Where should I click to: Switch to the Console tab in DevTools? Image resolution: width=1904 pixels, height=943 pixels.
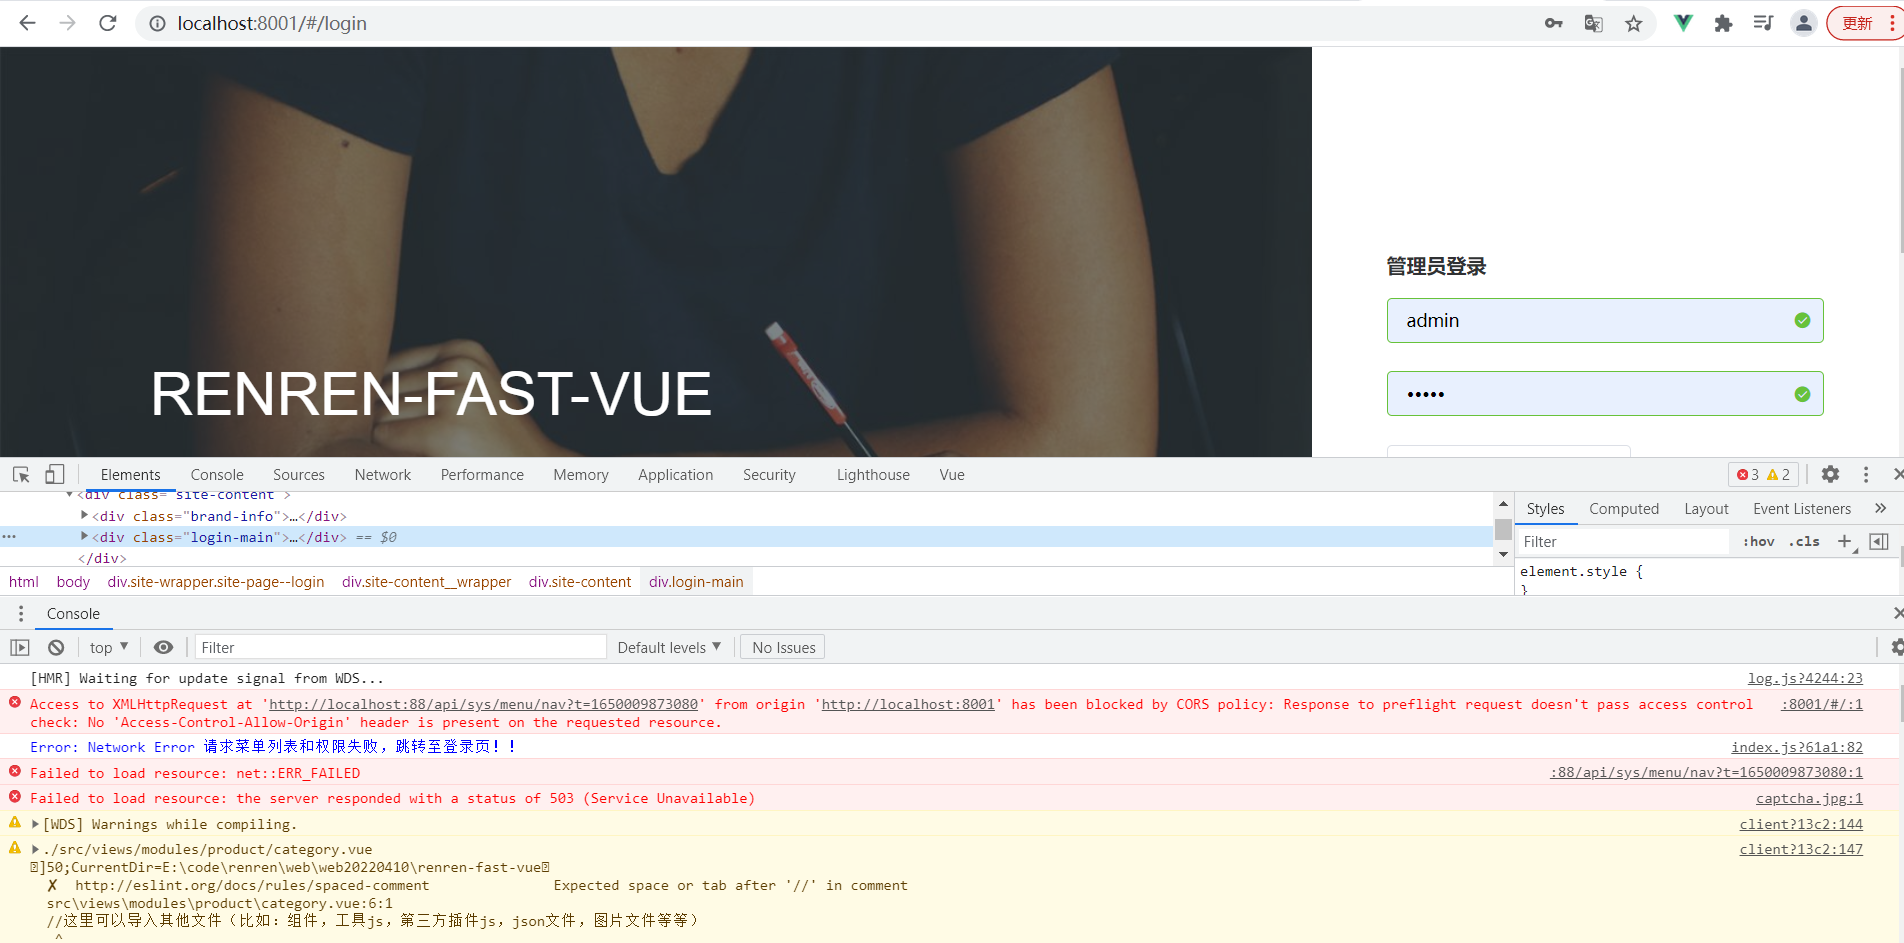[217, 475]
